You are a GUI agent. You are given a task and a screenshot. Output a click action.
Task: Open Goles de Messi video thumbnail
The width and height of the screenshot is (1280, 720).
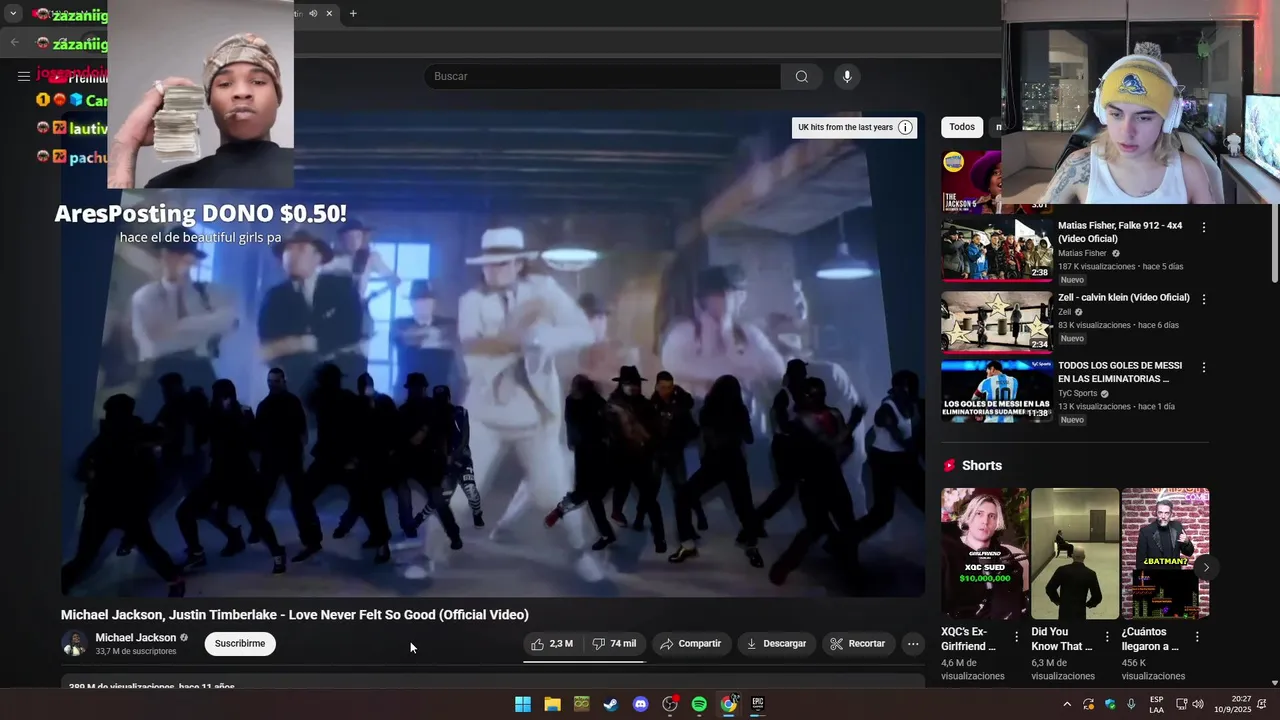coord(997,391)
